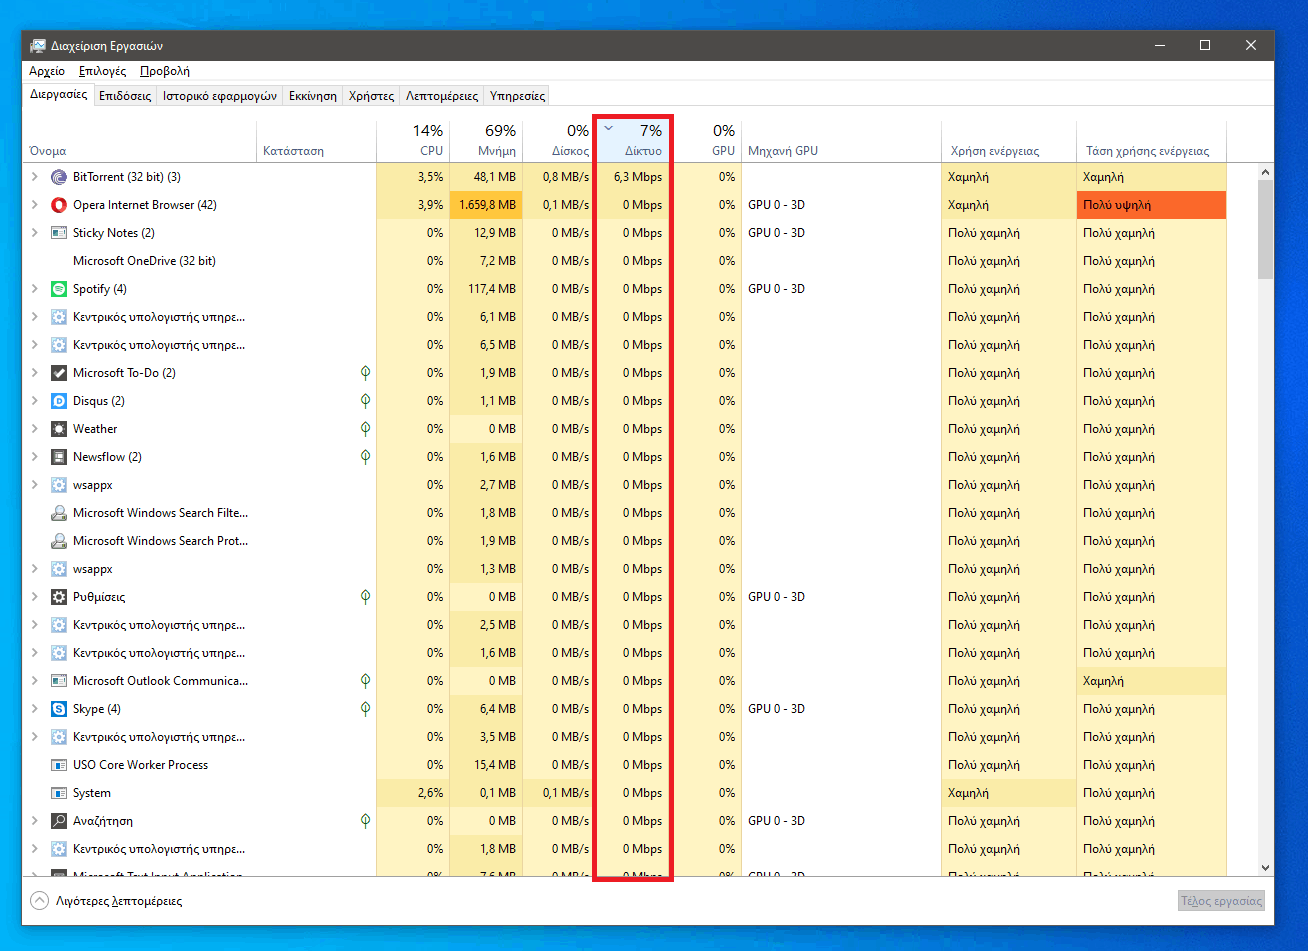
Task: Switch to the Υπηρεσίες tab
Action: click(x=517, y=96)
